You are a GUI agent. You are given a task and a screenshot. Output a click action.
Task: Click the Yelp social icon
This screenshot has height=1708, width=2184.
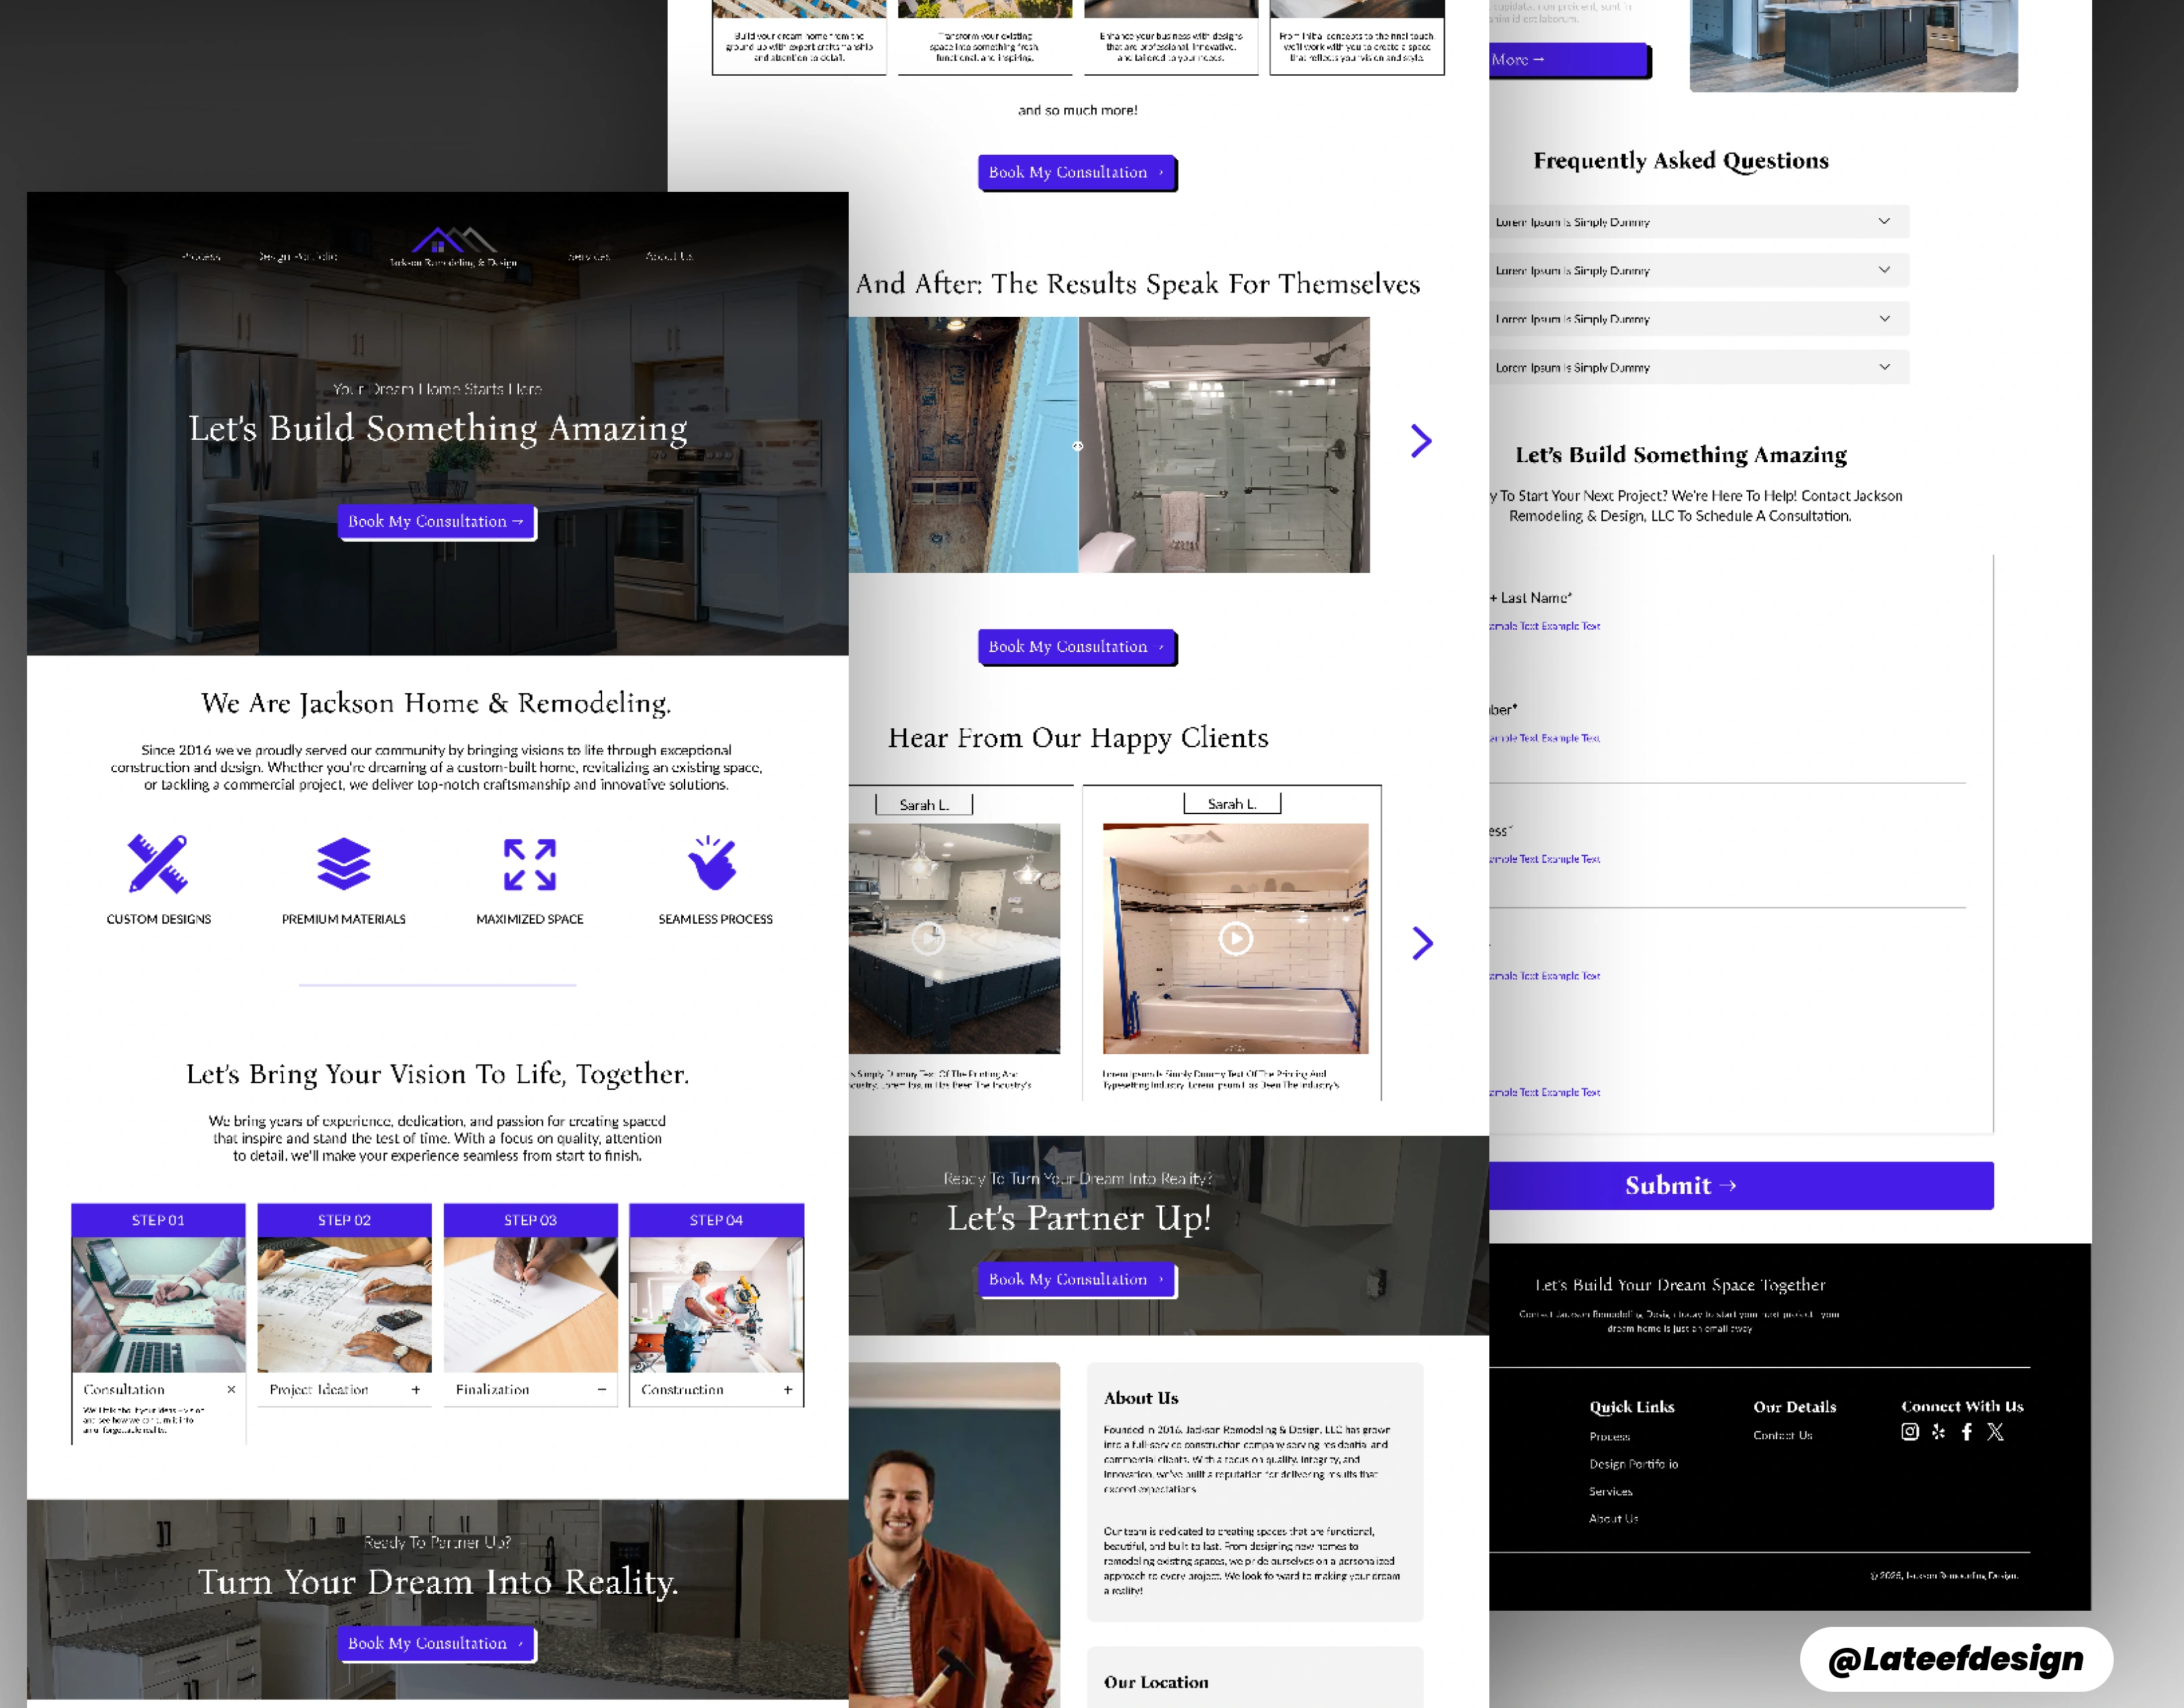click(1939, 1432)
